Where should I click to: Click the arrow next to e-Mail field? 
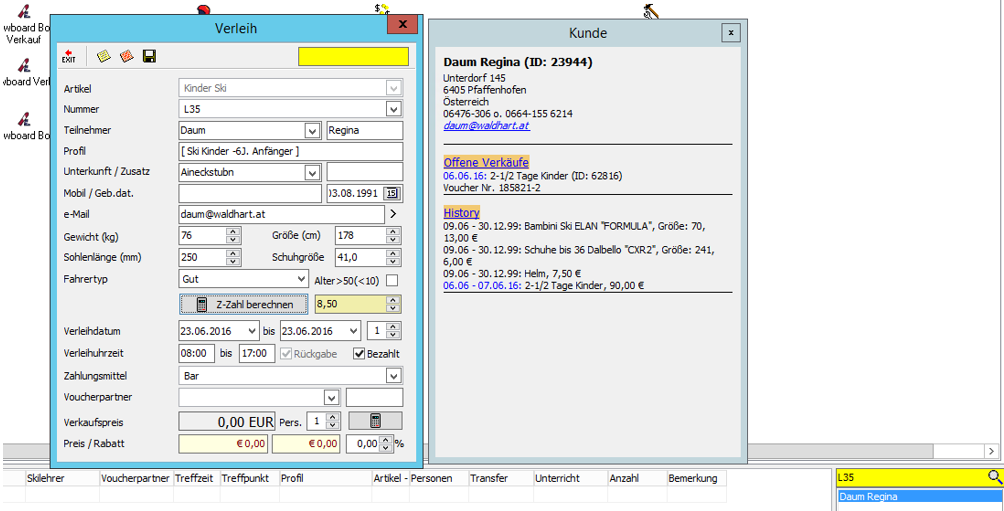point(393,215)
